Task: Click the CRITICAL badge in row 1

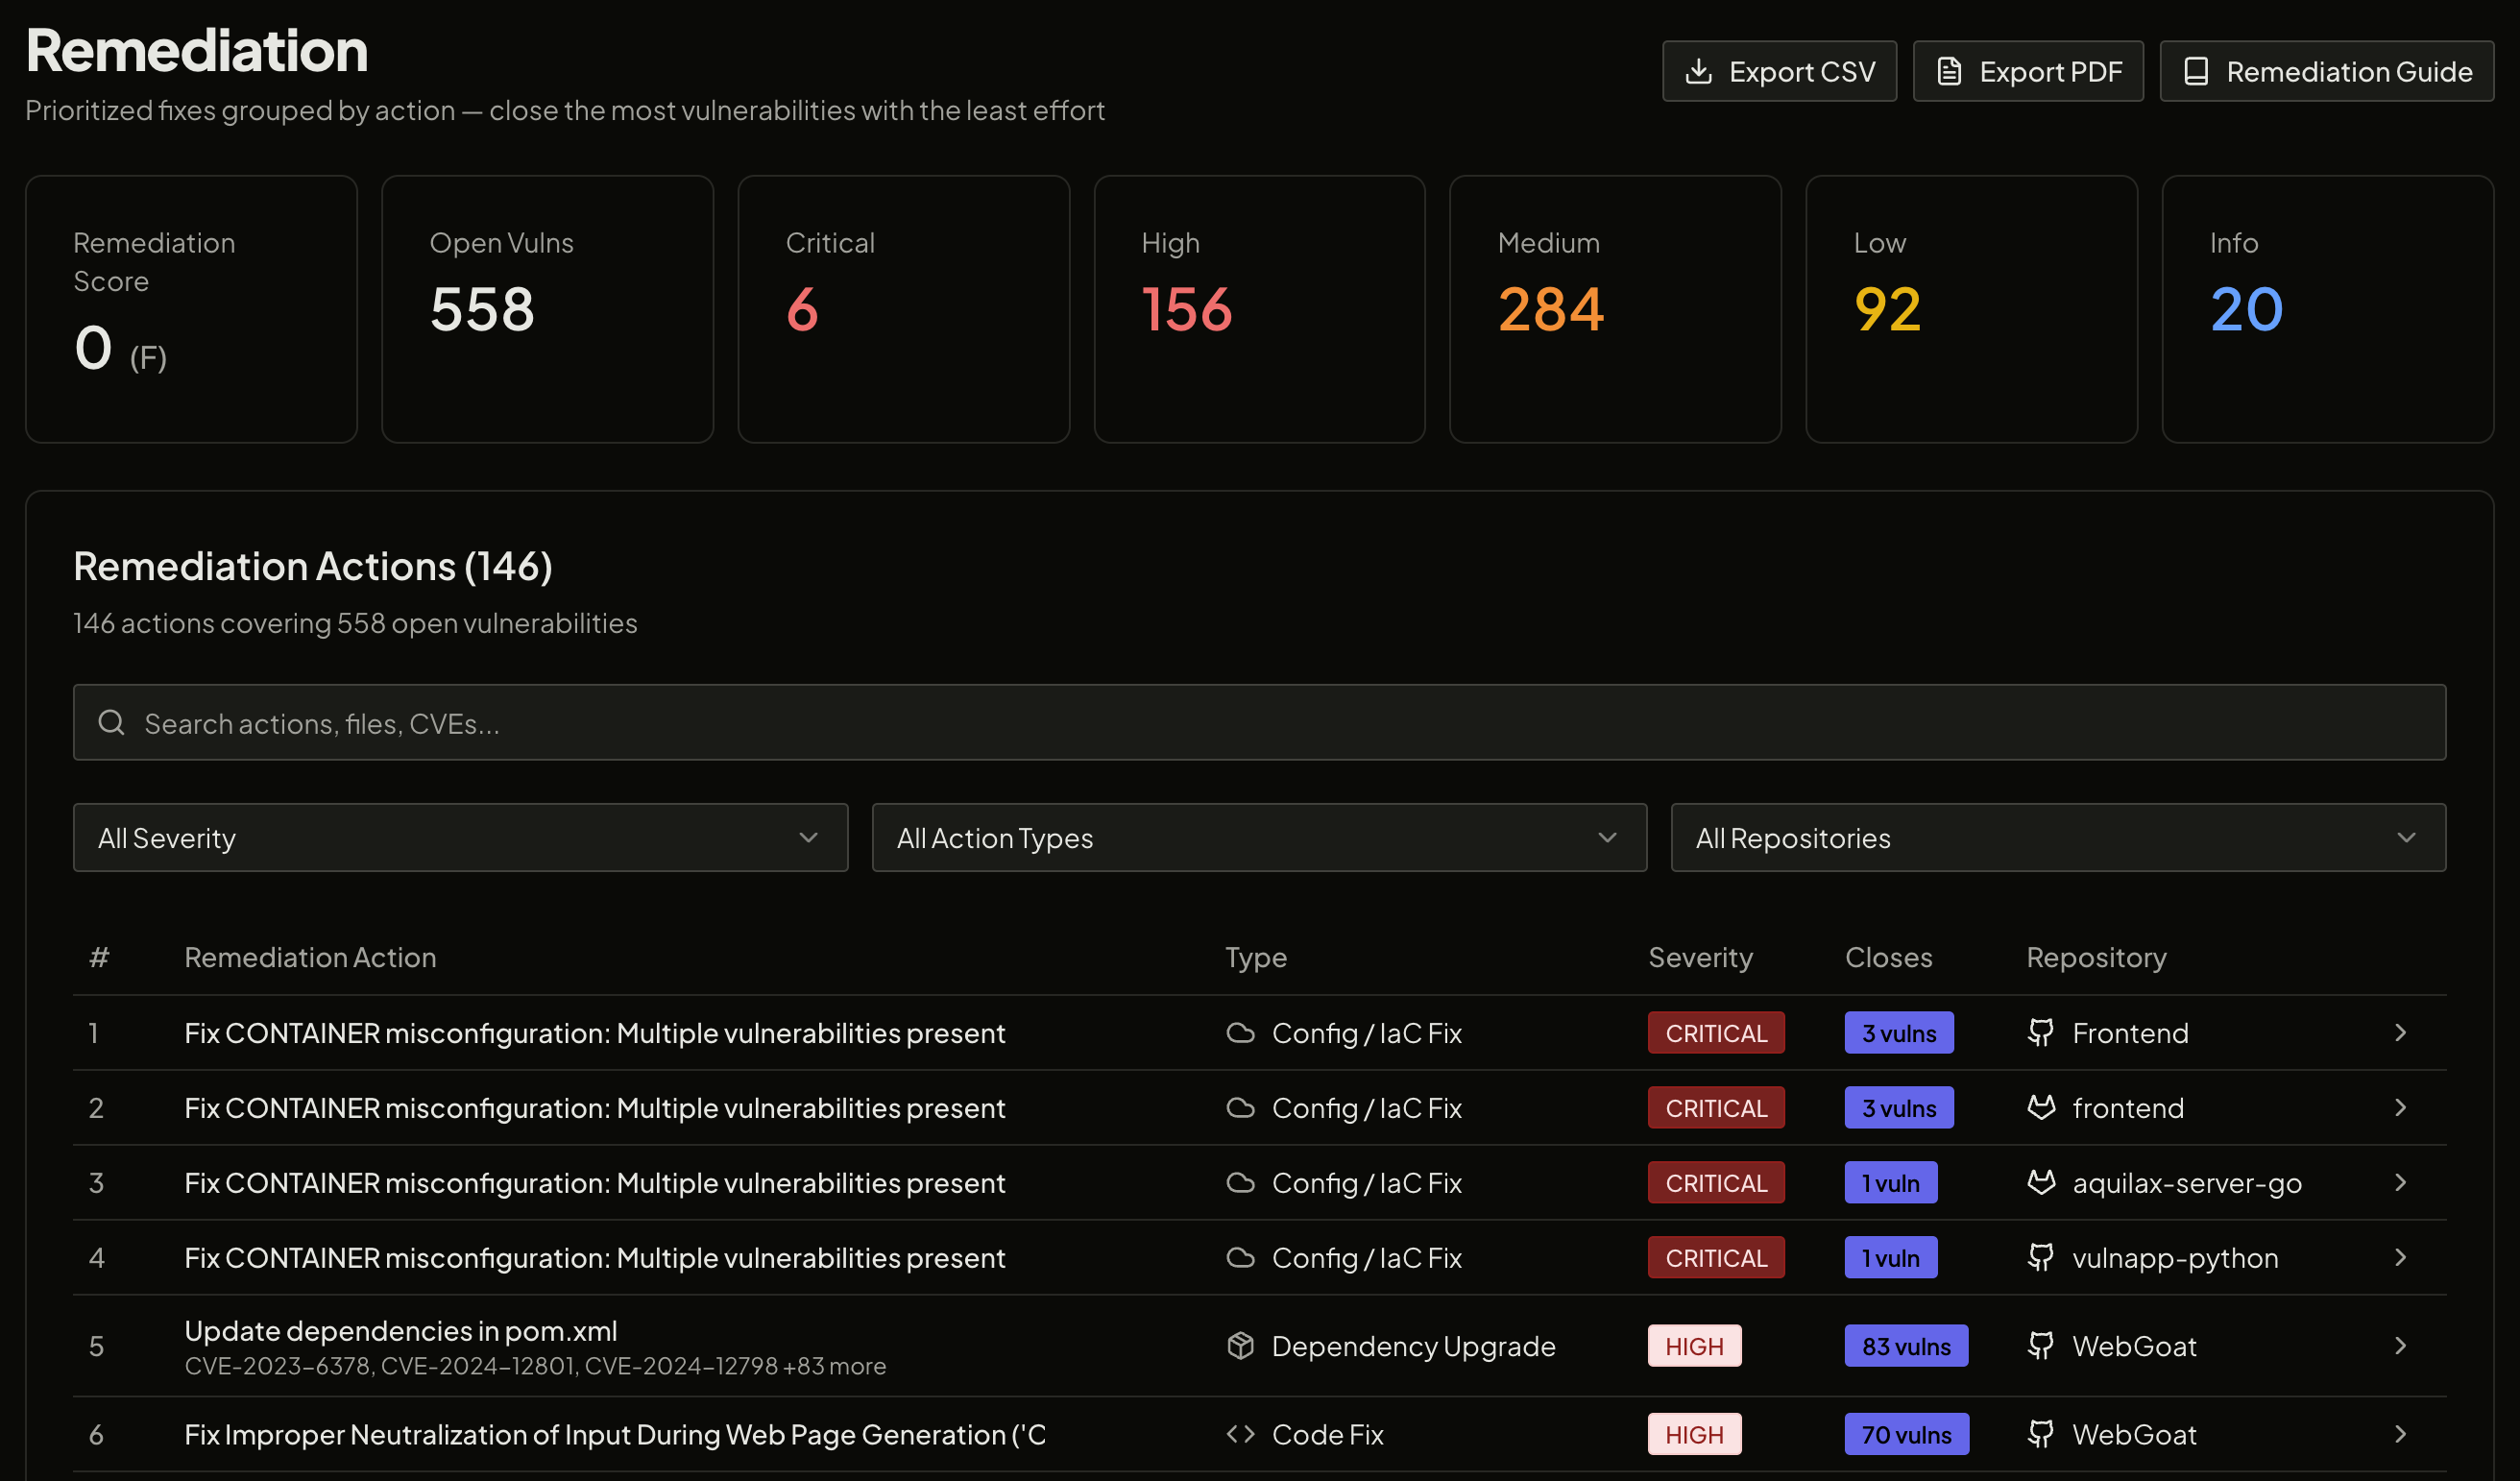Action: coord(1716,1032)
